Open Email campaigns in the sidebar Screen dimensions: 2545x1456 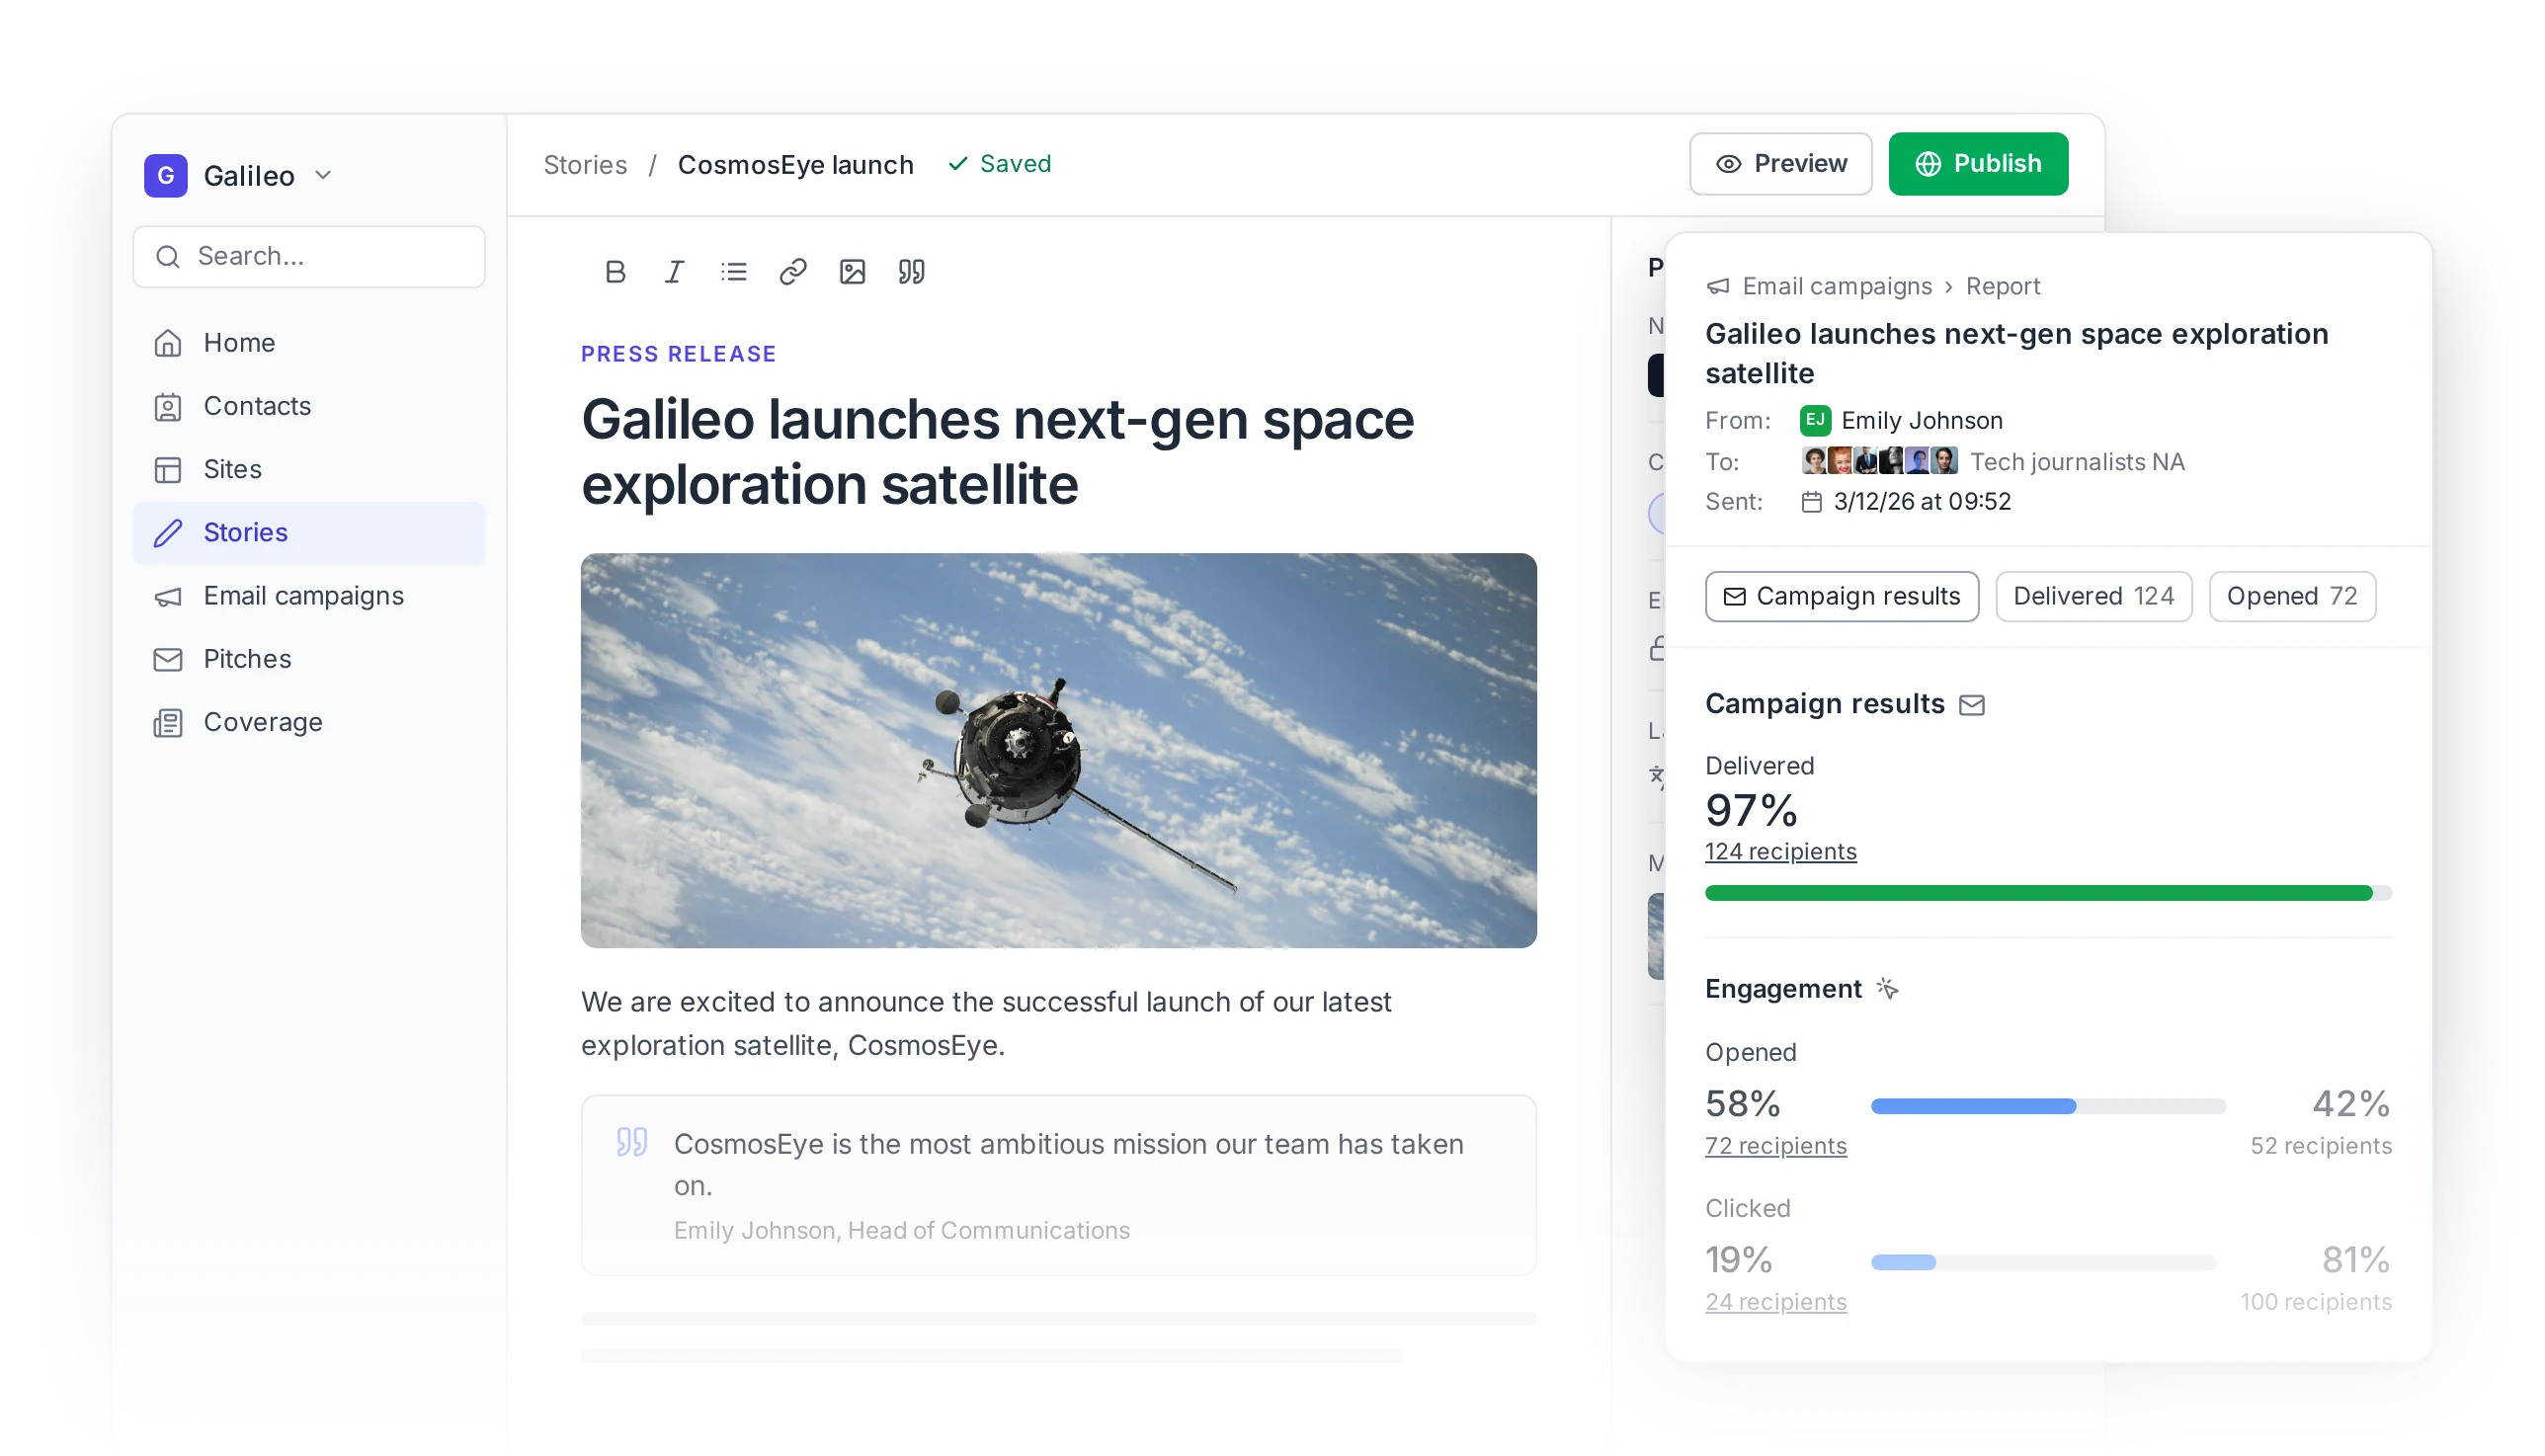[309, 596]
